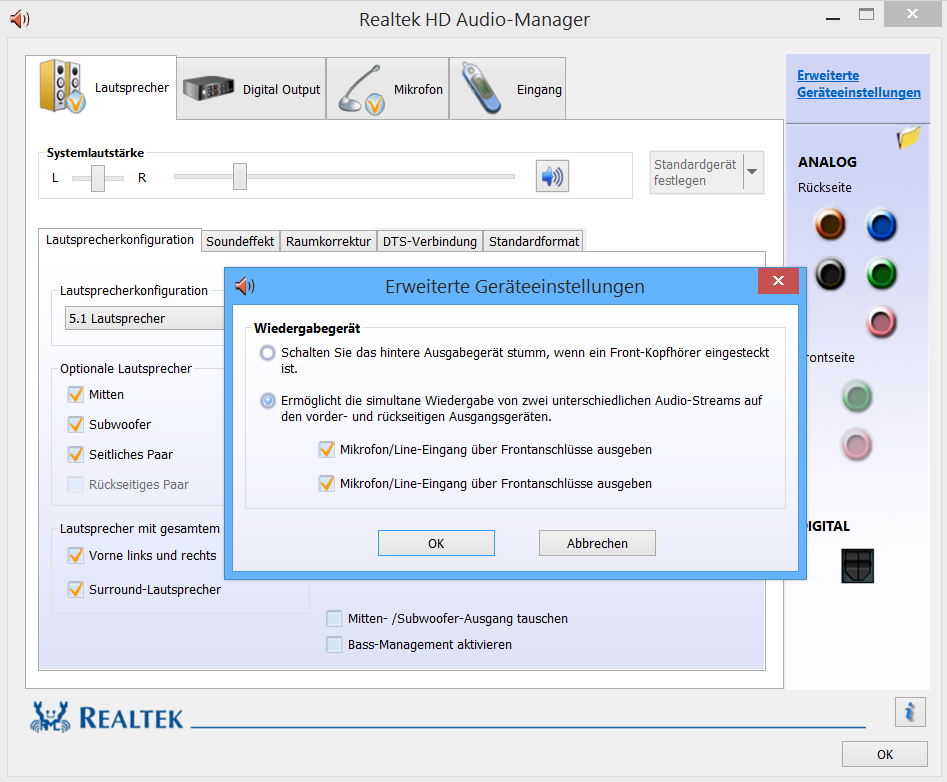
Task: Close the Erweiterte Geräteeinstellungen dialog
Action: [x=778, y=281]
